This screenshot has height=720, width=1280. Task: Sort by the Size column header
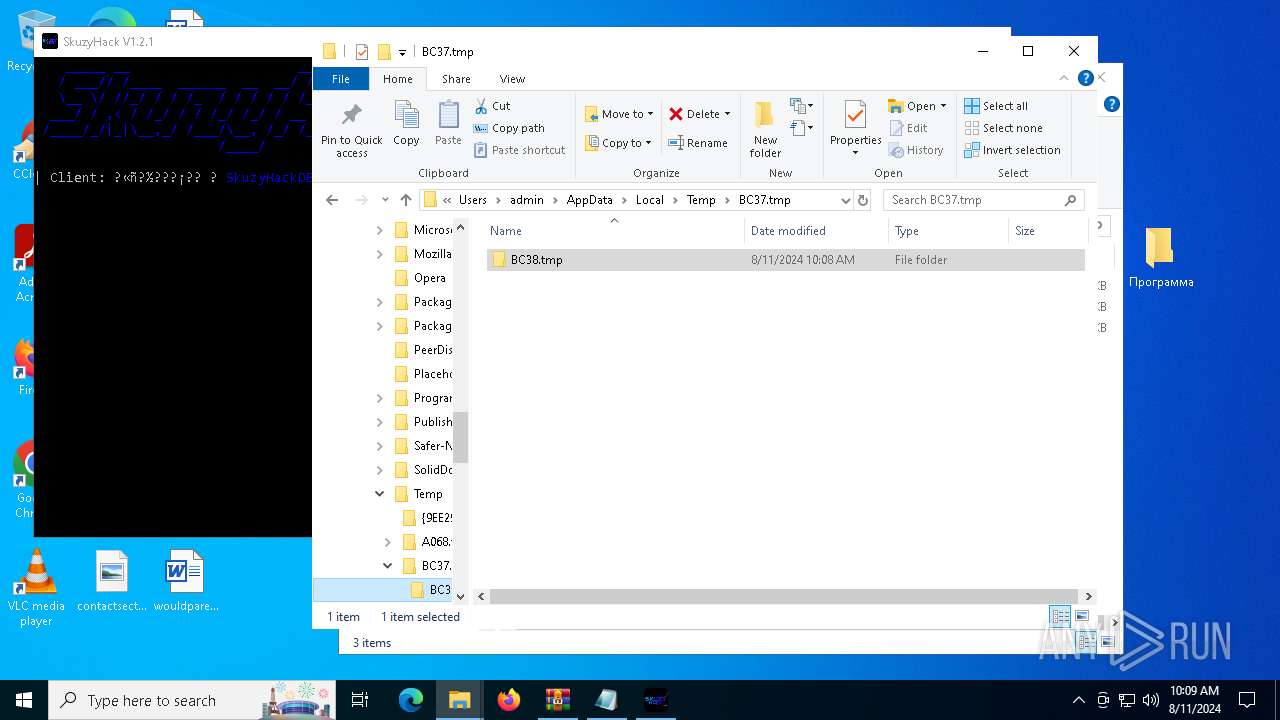coord(1047,231)
